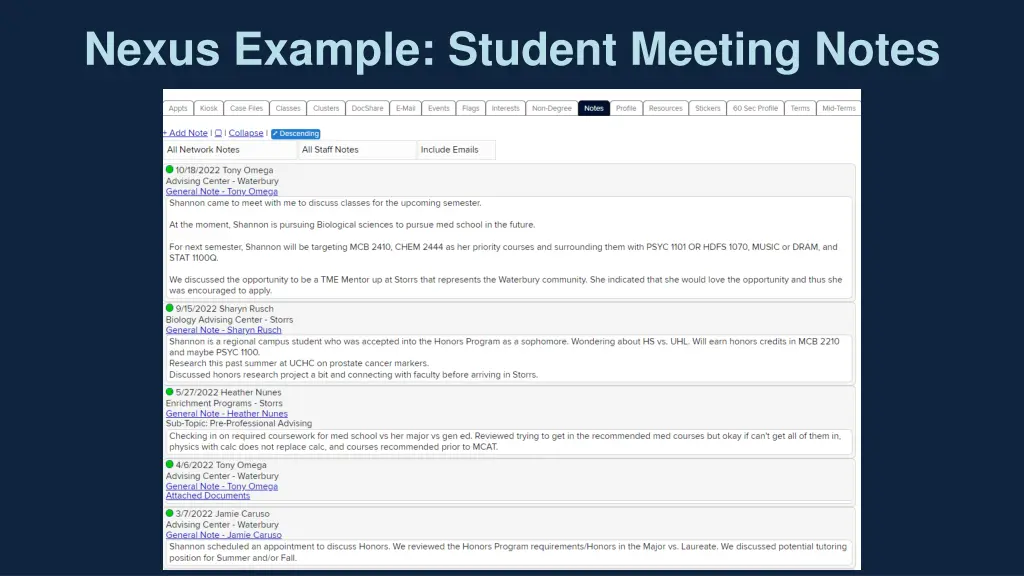Open the E-Mail tab
1024x576 pixels.
pos(406,108)
